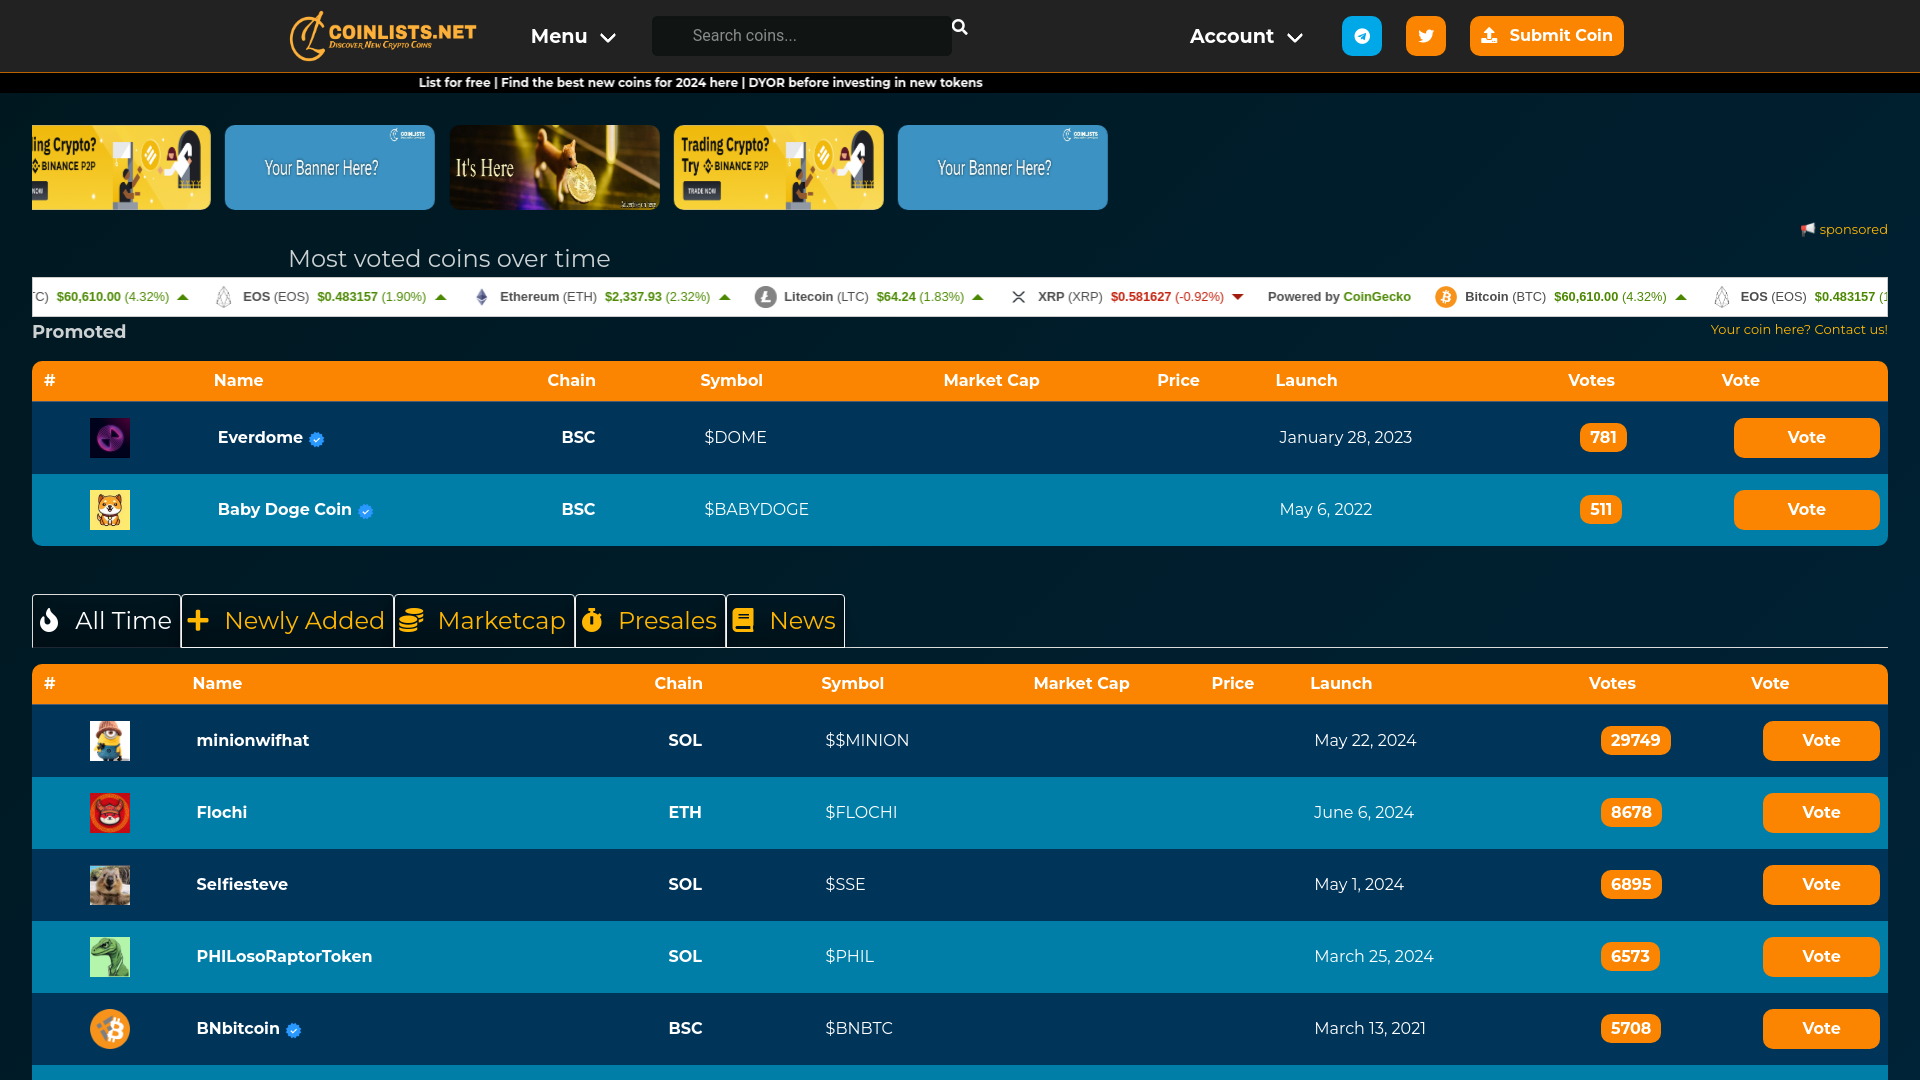Open the Everdome coin name

[260, 438]
